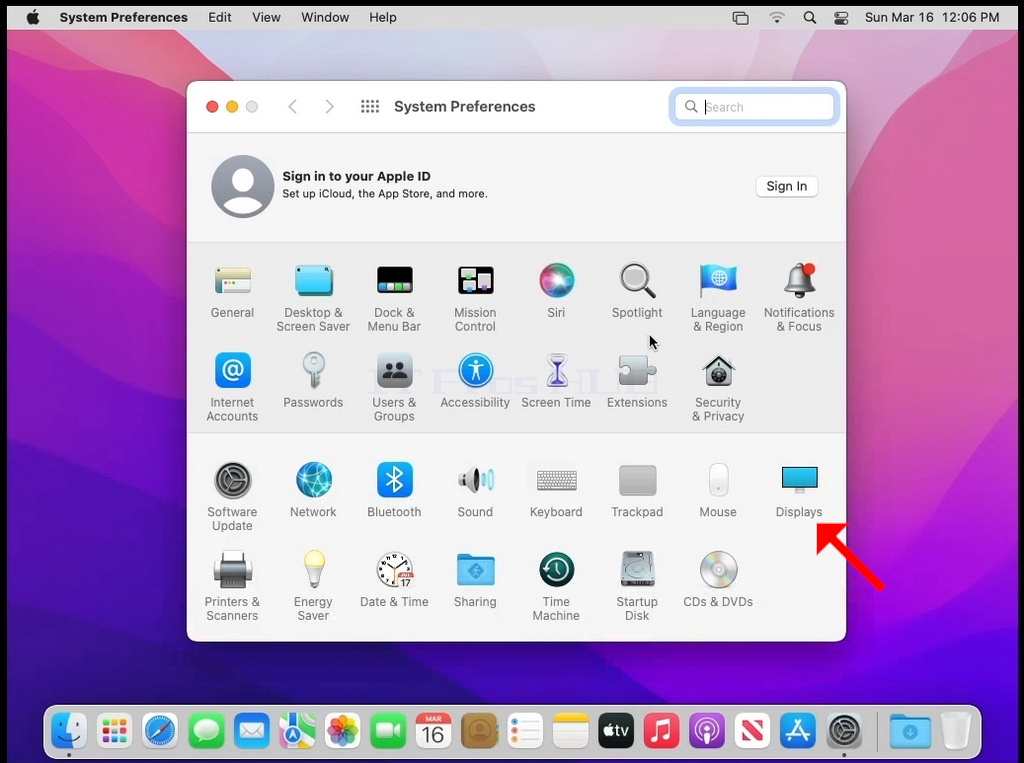Open the System Preferences menu
Viewport: 1024px width, 763px height.
pos(123,18)
